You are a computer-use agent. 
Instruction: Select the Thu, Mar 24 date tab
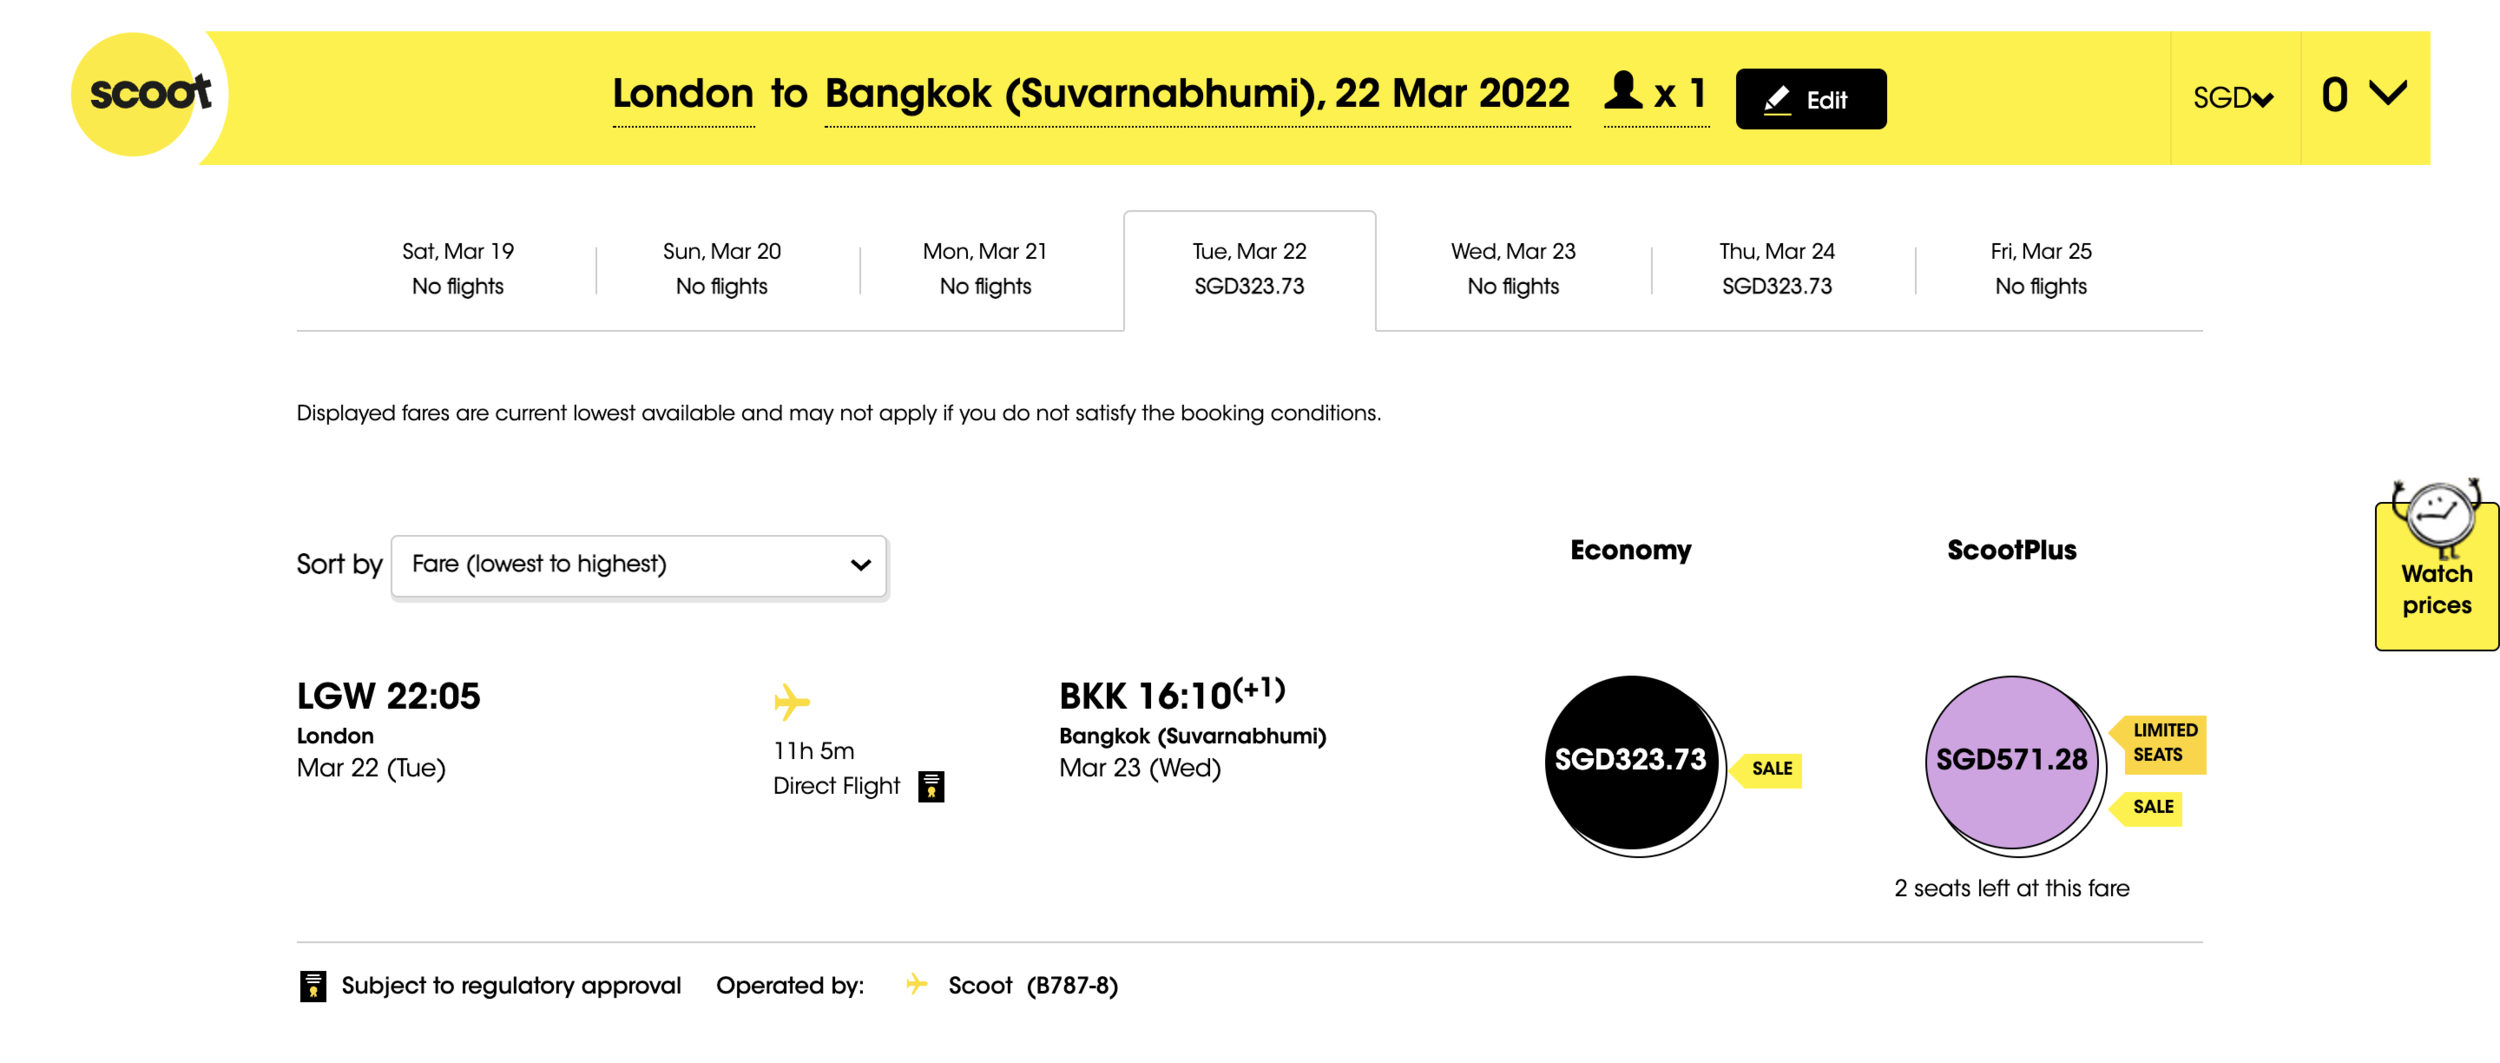coord(1776,269)
